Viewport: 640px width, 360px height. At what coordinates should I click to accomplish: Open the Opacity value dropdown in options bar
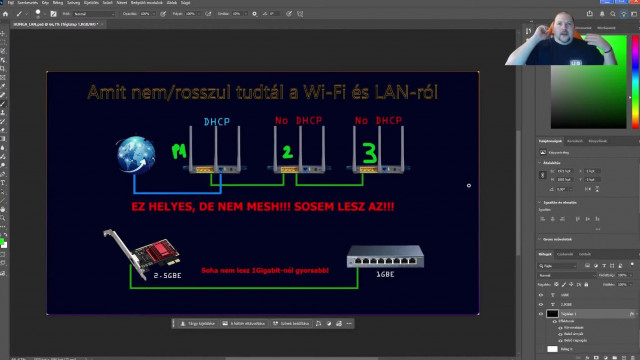pos(154,13)
